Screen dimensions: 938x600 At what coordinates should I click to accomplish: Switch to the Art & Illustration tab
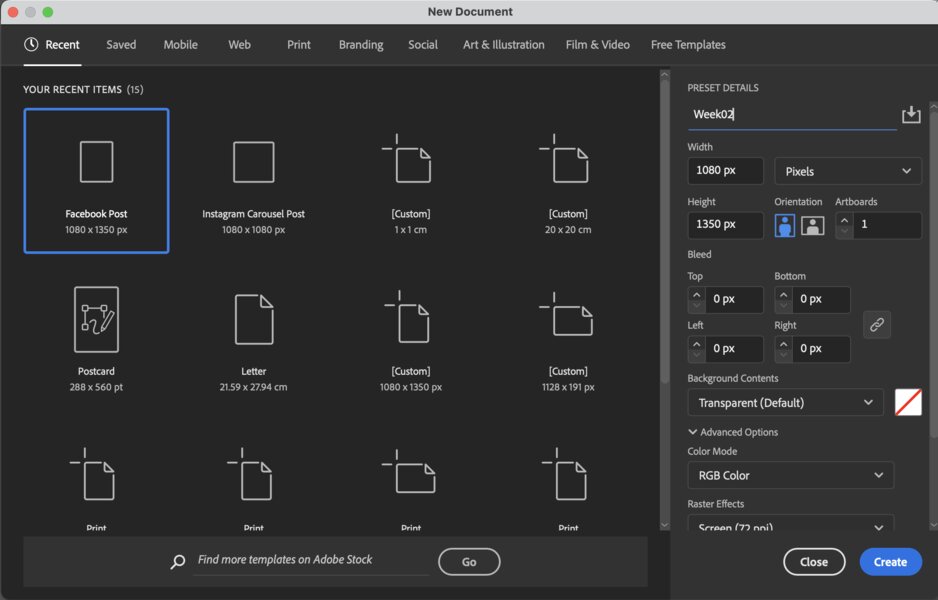pyautogui.click(x=503, y=45)
